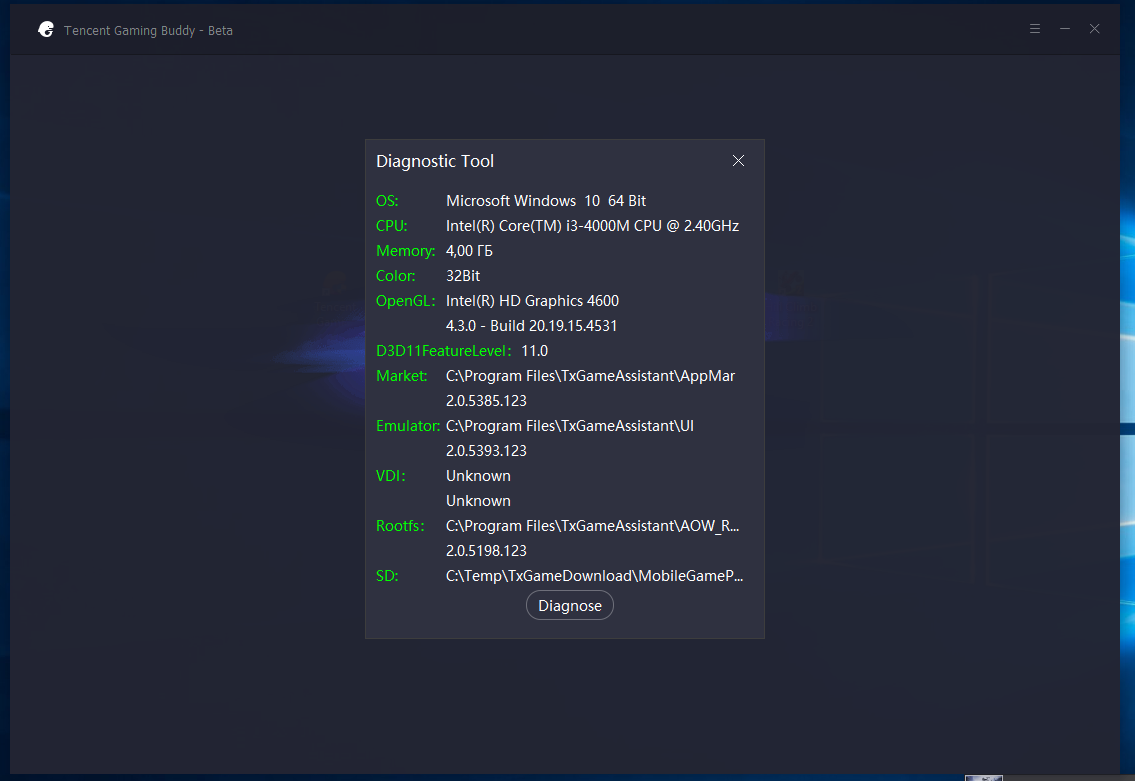Image resolution: width=1135 pixels, height=781 pixels.
Task: Click the 'Diagnostic Tool' dialog title
Action: (x=435, y=161)
